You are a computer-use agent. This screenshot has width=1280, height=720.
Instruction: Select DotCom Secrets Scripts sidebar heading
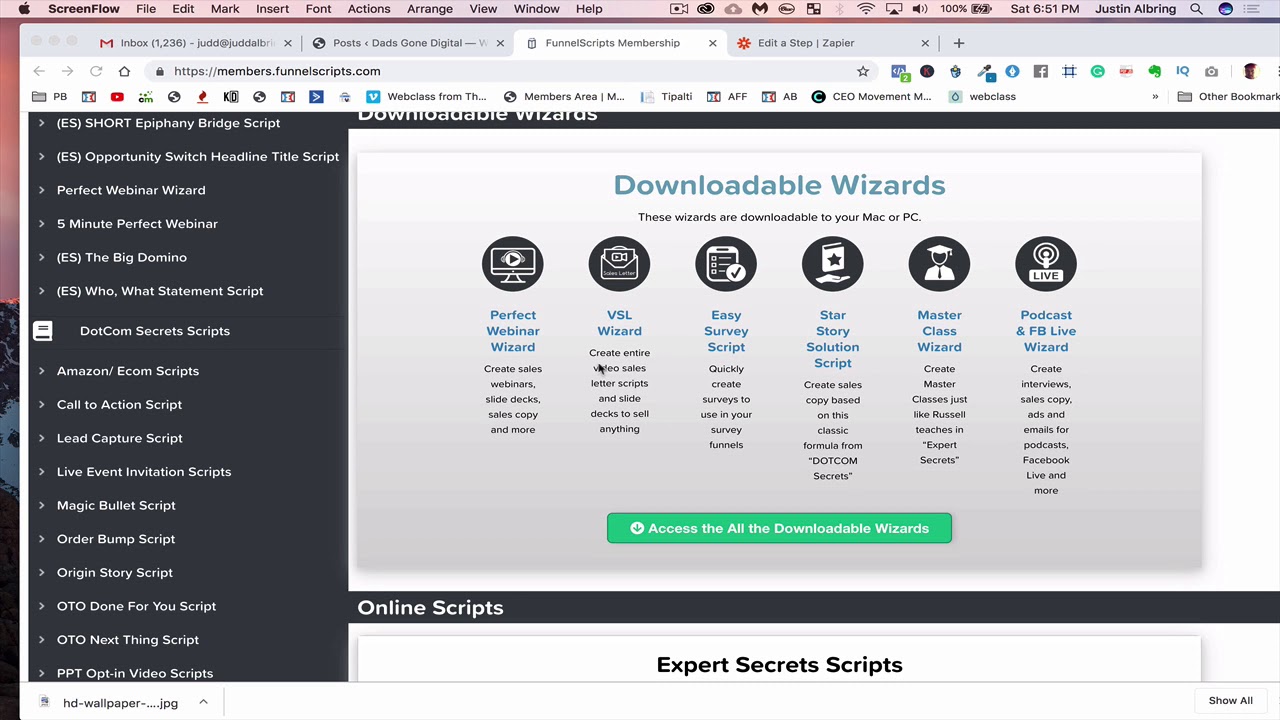(155, 331)
